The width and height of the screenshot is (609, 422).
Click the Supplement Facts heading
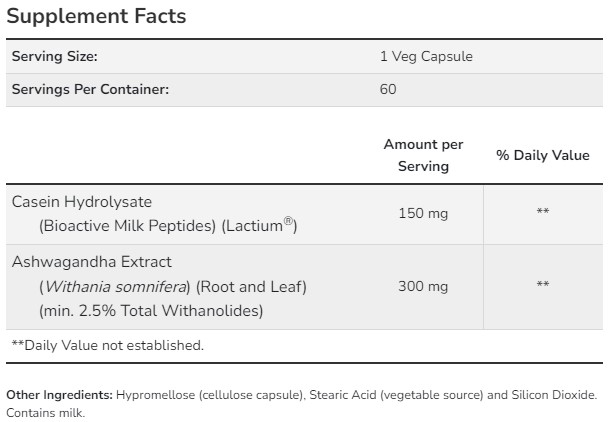coord(96,17)
